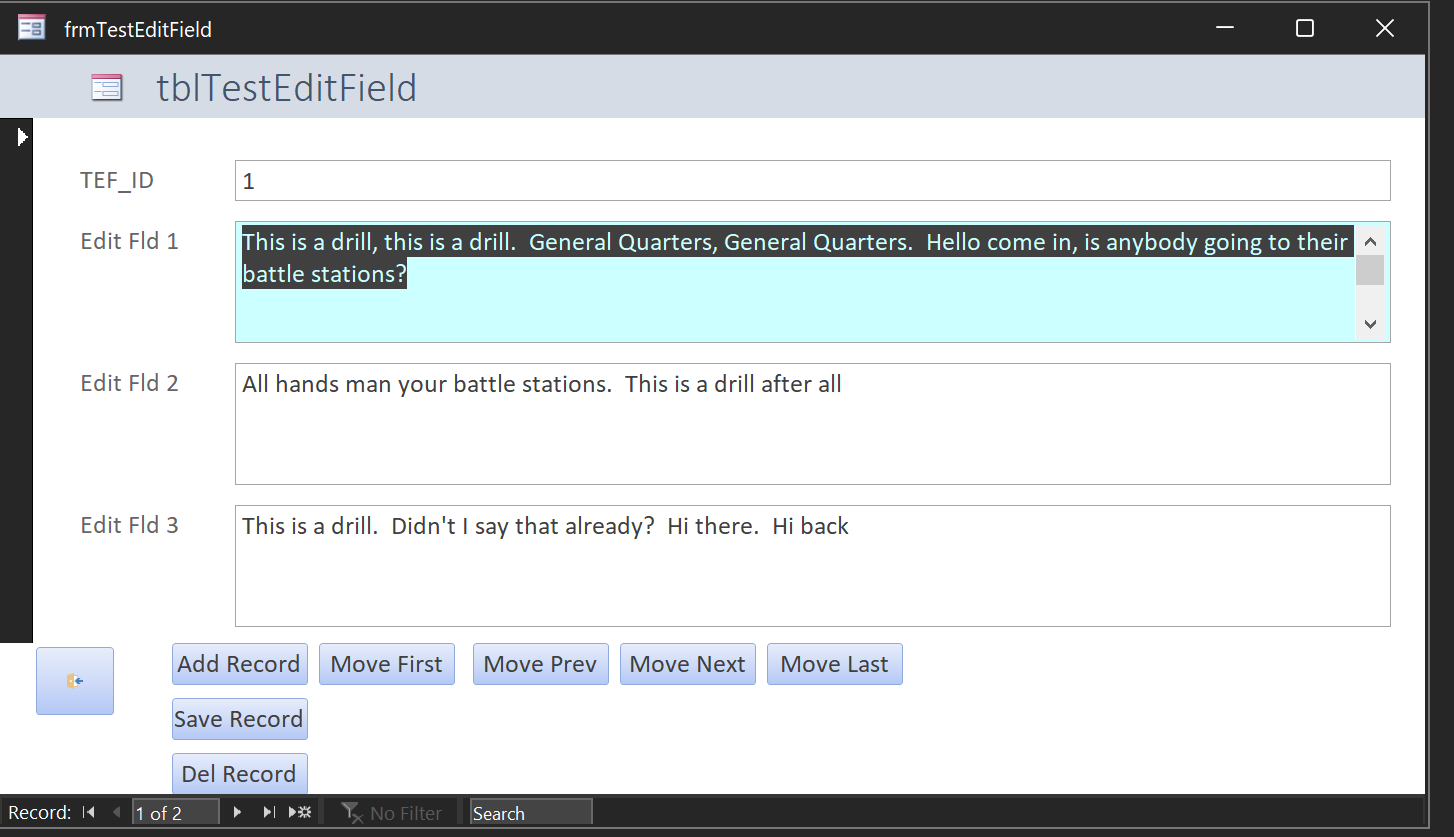Click the TEF_ID label

(x=117, y=181)
